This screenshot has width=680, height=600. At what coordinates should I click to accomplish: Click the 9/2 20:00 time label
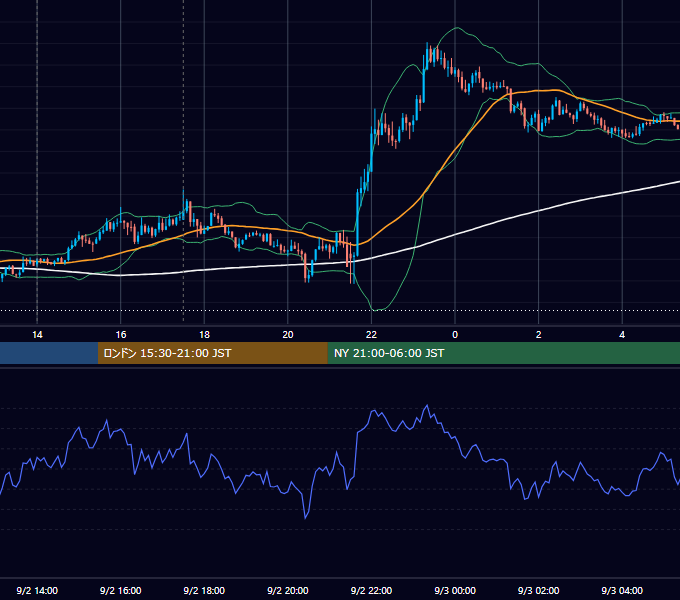point(288,590)
